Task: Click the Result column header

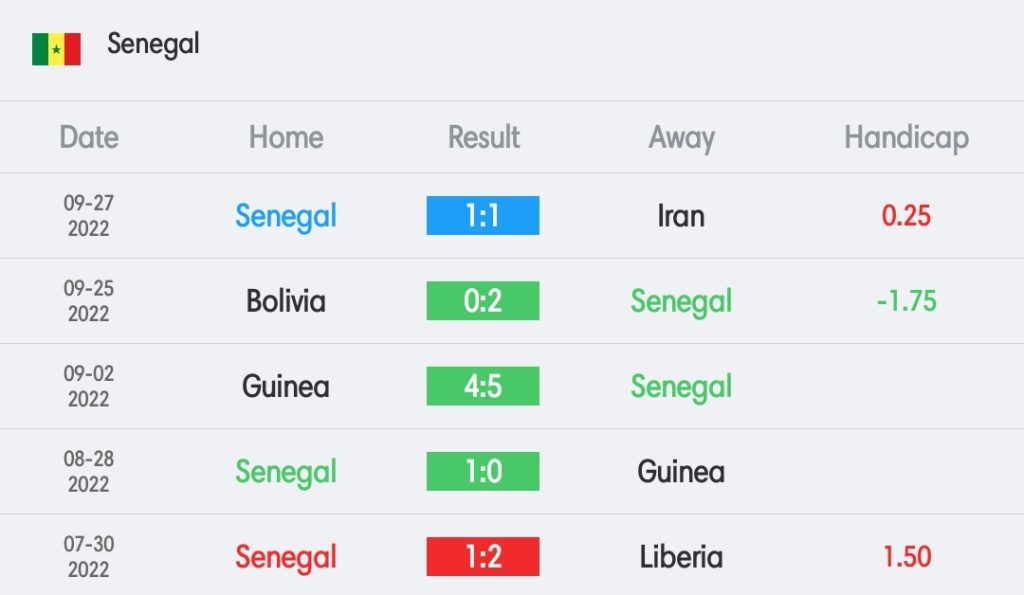Action: [483, 137]
